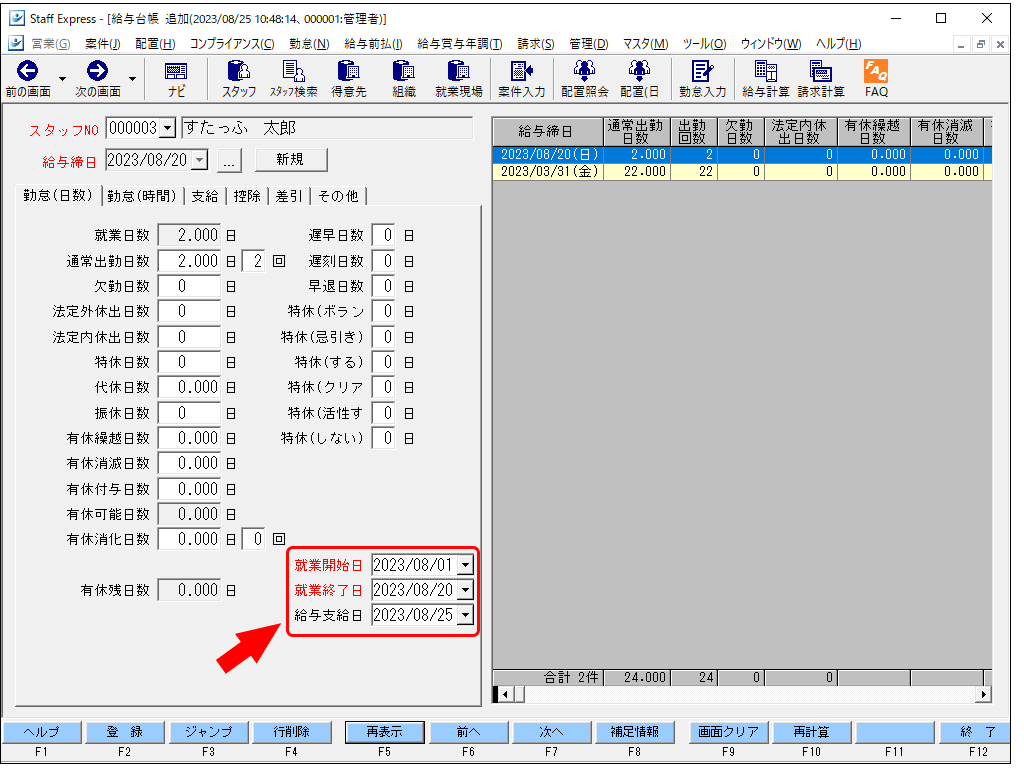Click the 通常出勤日数 input field
1024x768 pixels.
tap(189, 261)
